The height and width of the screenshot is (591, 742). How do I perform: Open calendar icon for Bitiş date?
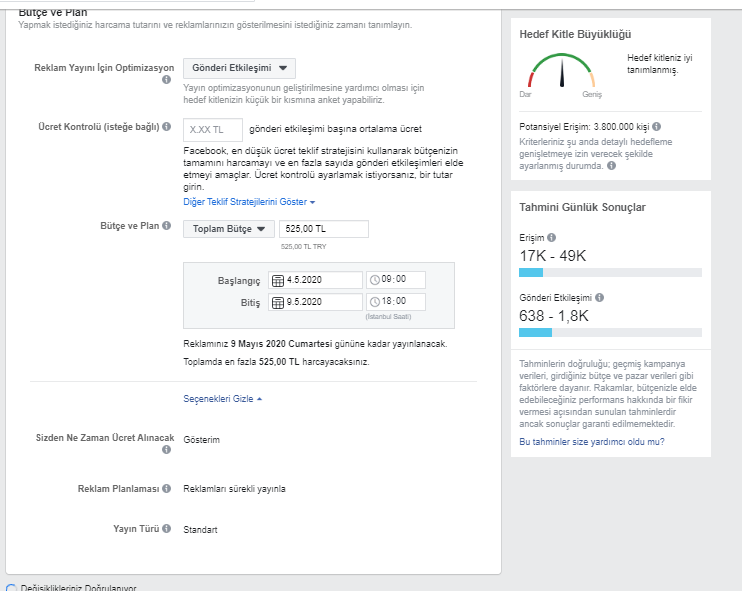pos(278,302)
